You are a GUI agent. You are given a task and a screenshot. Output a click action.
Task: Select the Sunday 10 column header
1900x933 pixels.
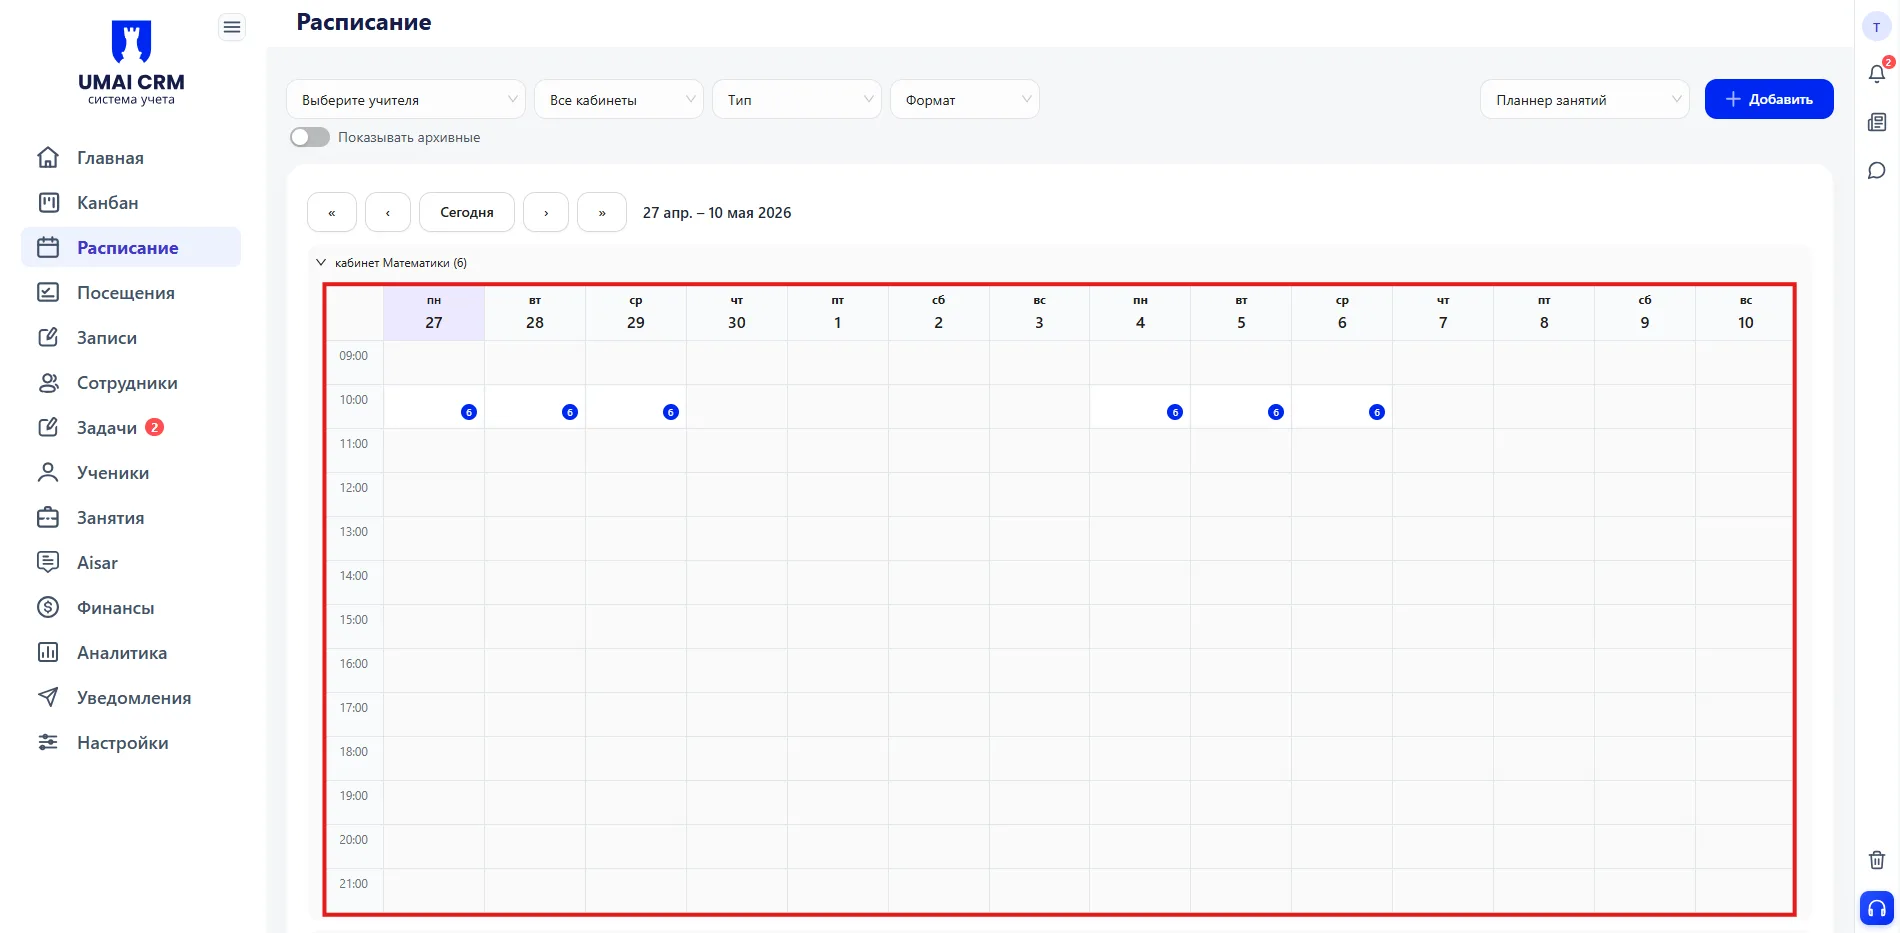pos(1745,313)
